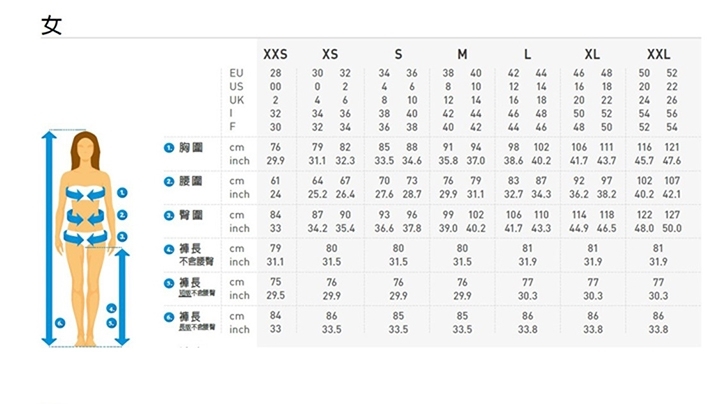The height and width of the screenshot is (404, 720).
Task: Click the UK row label
Action: (236, 100)
